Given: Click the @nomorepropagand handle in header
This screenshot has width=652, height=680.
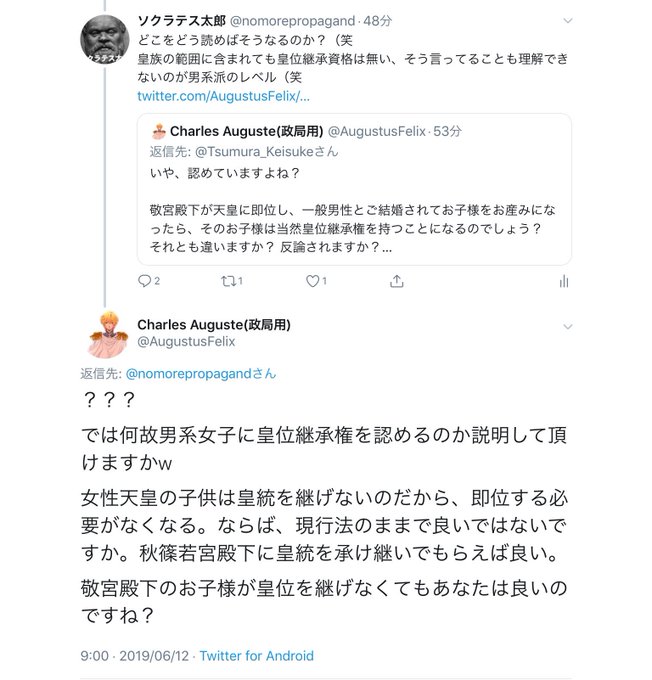Looking at the screenshot, I should [292, 21].
